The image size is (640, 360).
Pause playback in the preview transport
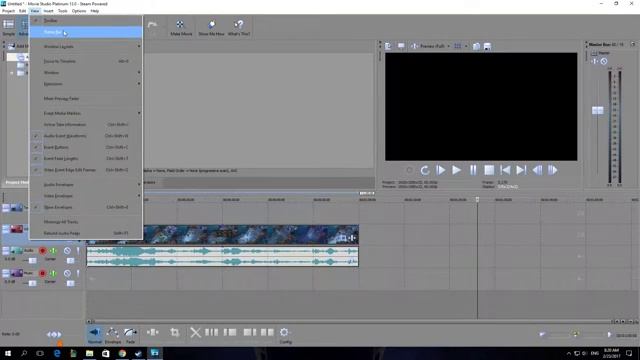click(x=473, y=170)
